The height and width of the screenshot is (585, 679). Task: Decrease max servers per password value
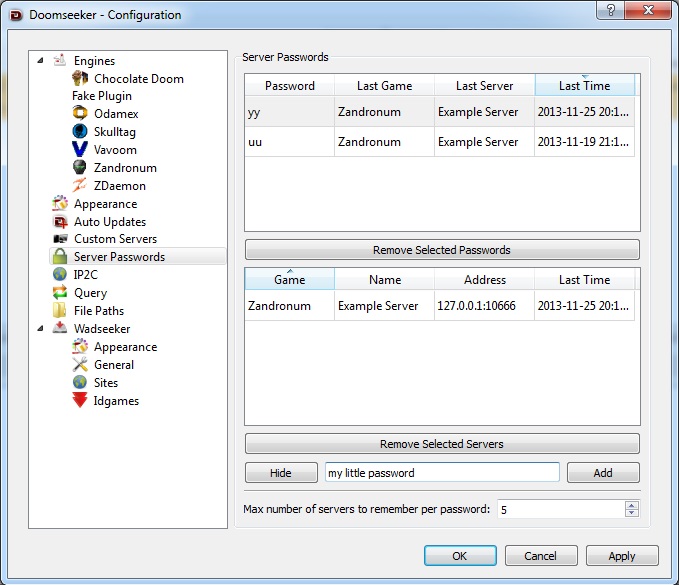(631, 514)
